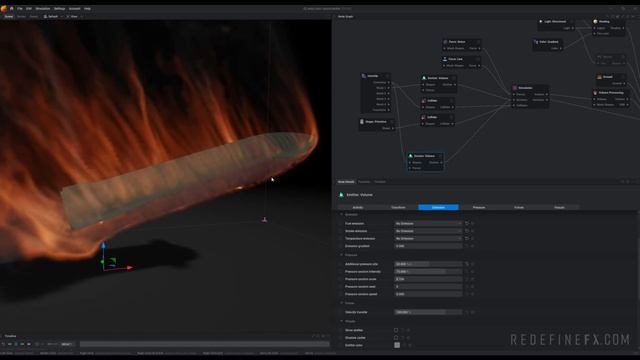Click the reset icon beside Smoke emission
640x360 pixels.
click(x=467, y=231)
